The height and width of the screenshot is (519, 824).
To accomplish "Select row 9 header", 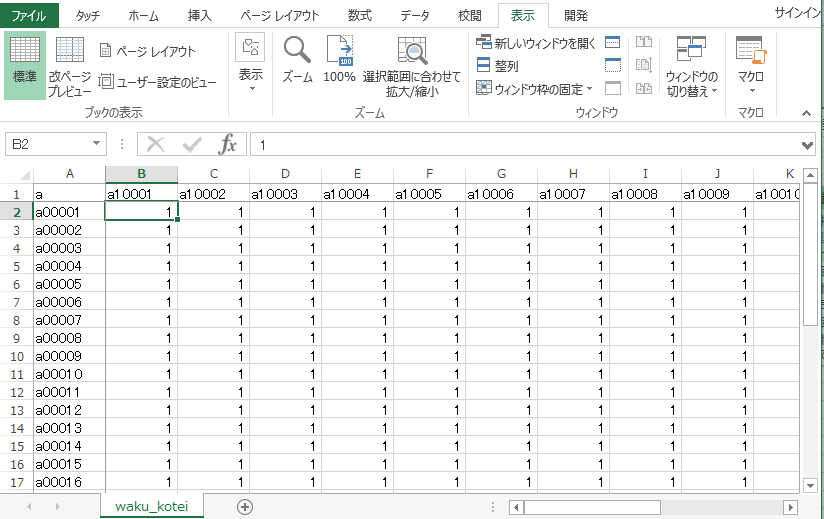I will pyautogui.click(x=16, y=338).
